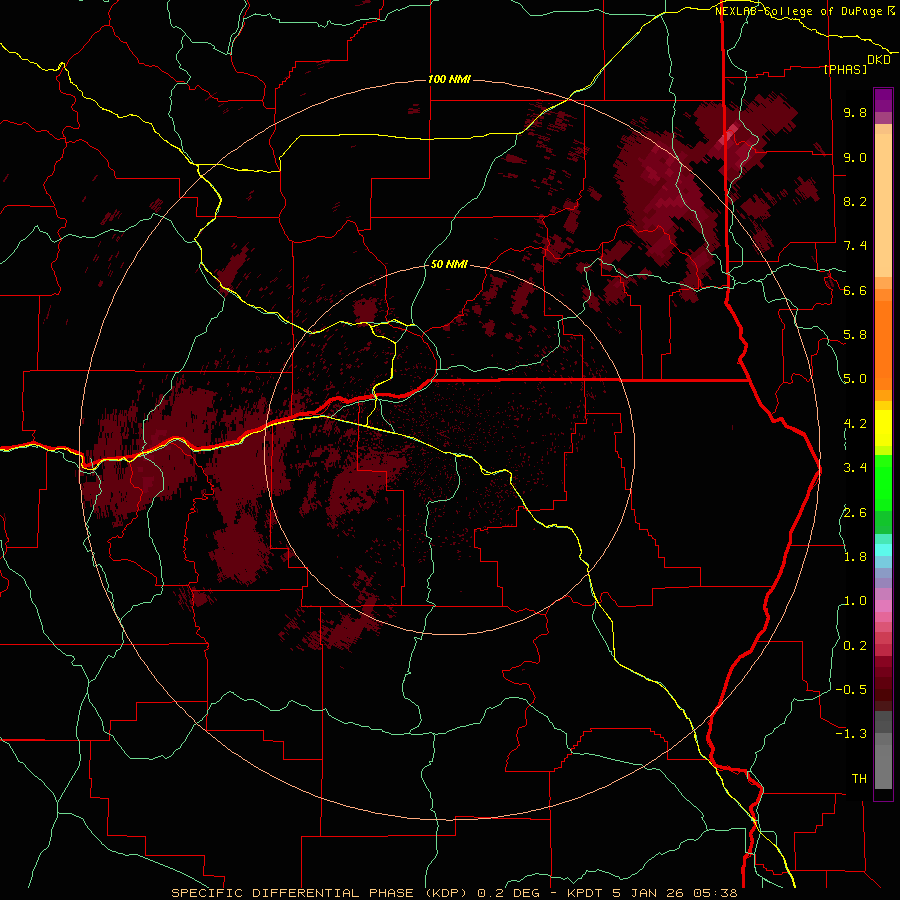Image resolution: width=900 pixels, height=900 pixels.
Task: Click the purple swatch atop the color bar
Action: click(x=883, y=100)
